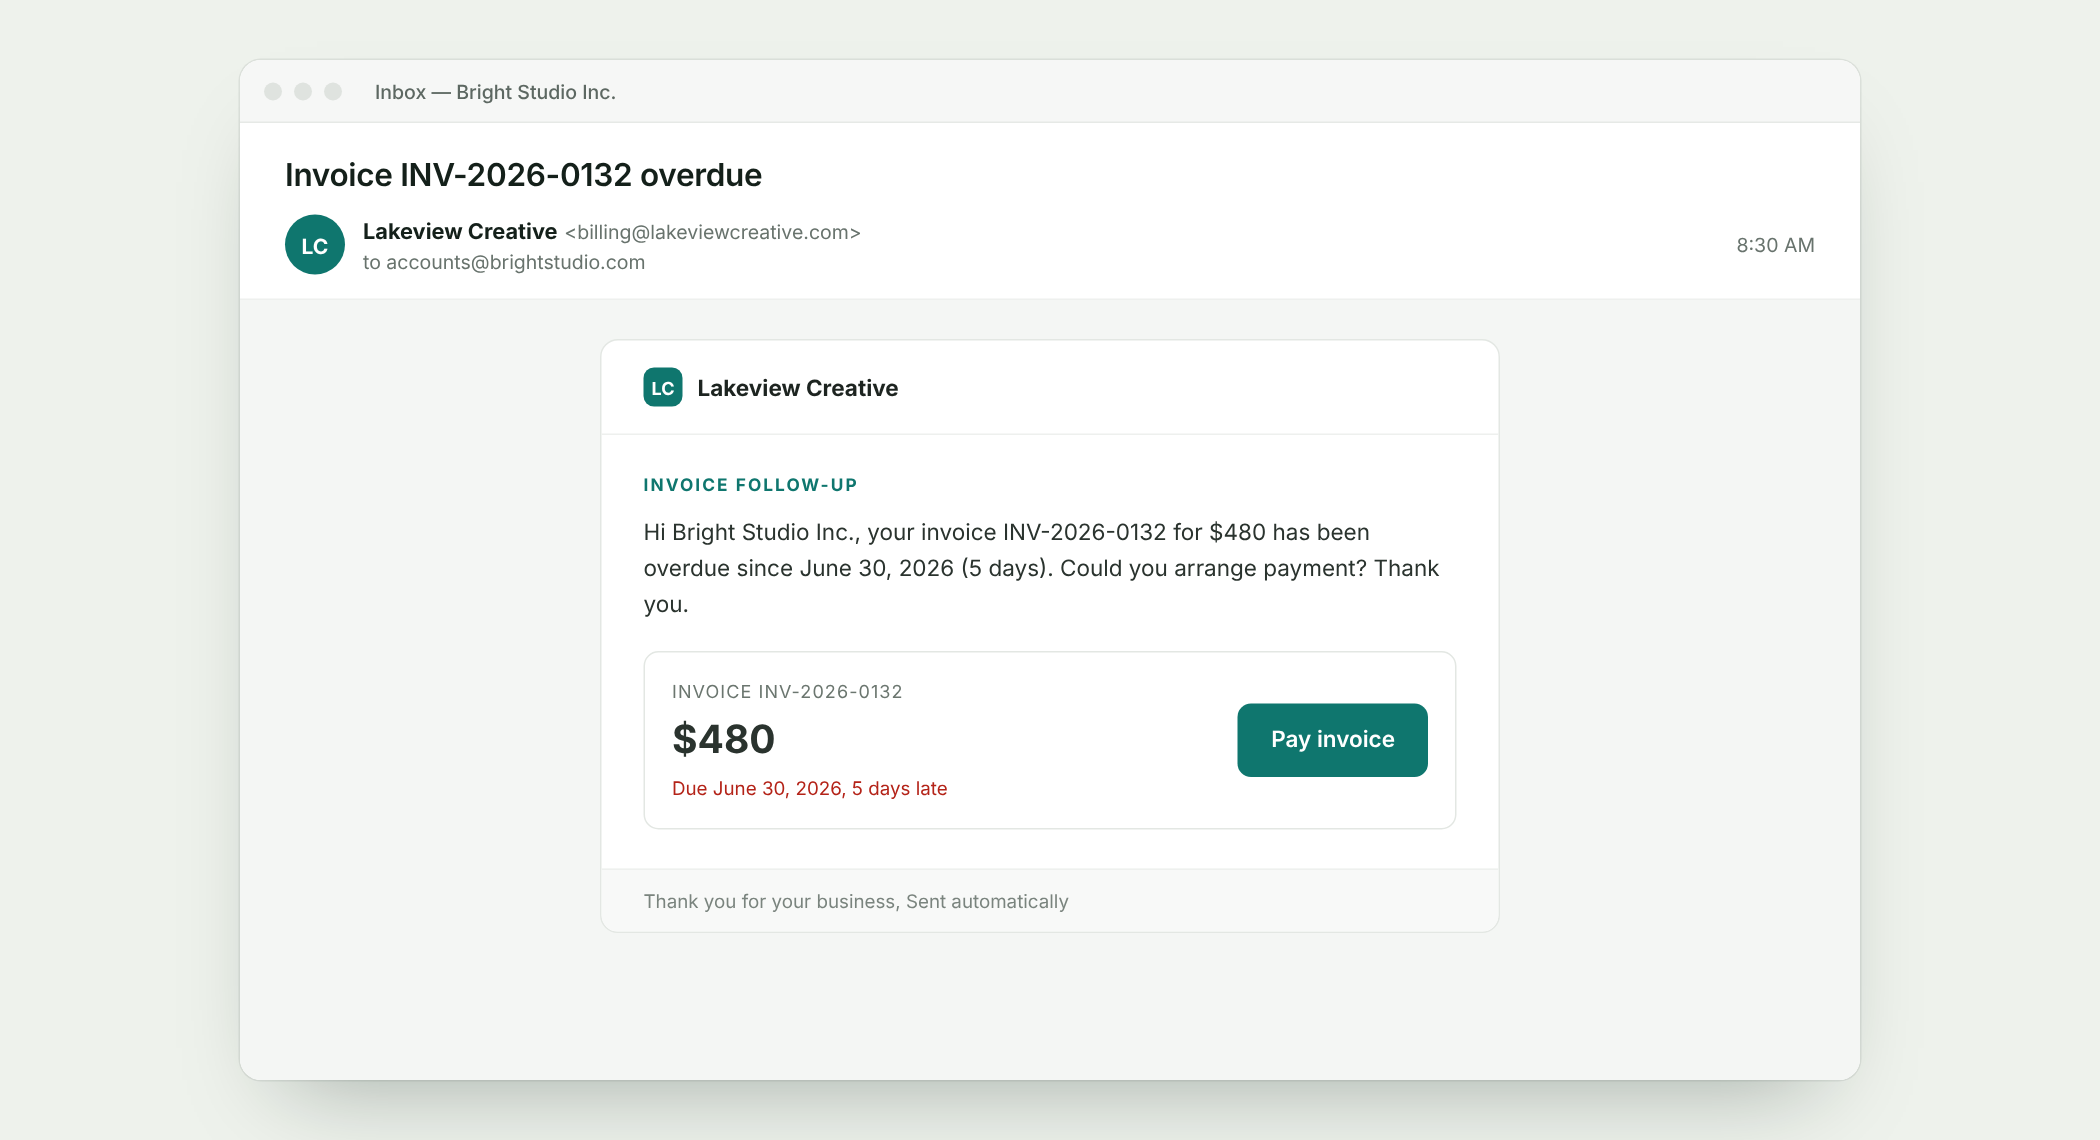Click the red Due June 30, 2026 late notice
This screenshot has height=1140, width=2100.
pyautogui.click(x=809, y=789)
